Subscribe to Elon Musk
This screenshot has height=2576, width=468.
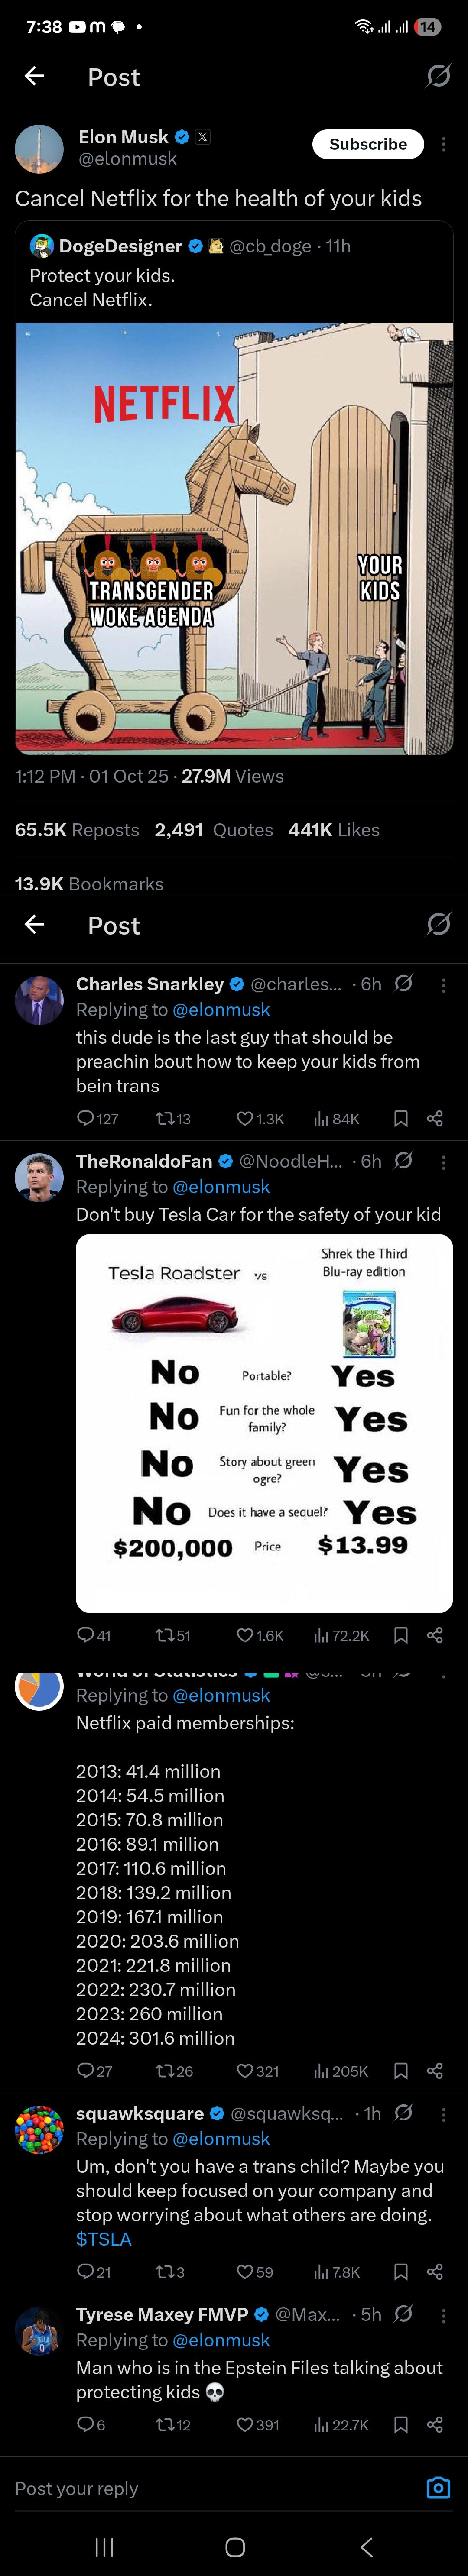tap(368, 144)
